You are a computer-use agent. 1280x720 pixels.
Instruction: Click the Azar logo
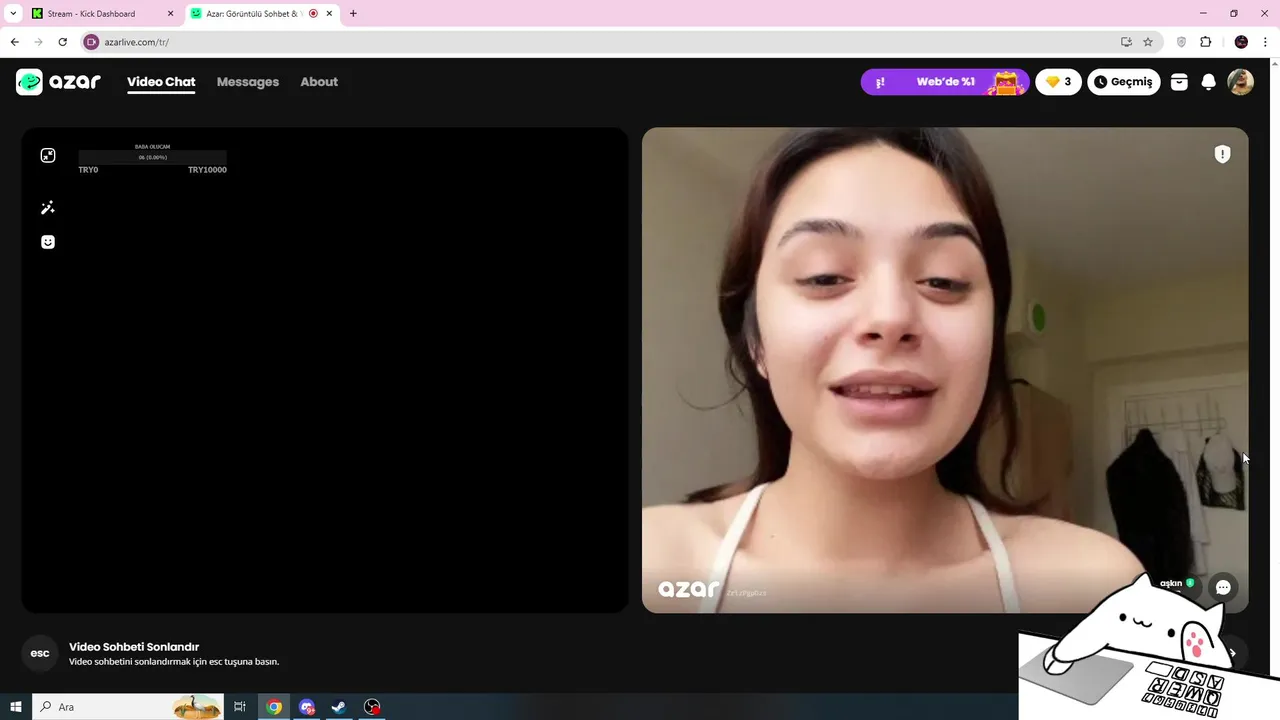(58, 82)
